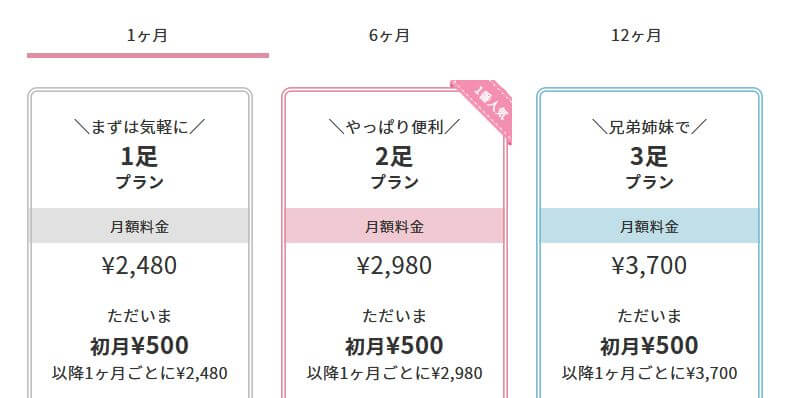791x398 pixels.
Task: Click the やっぱり便利 tagline
Action: [394, 127]
